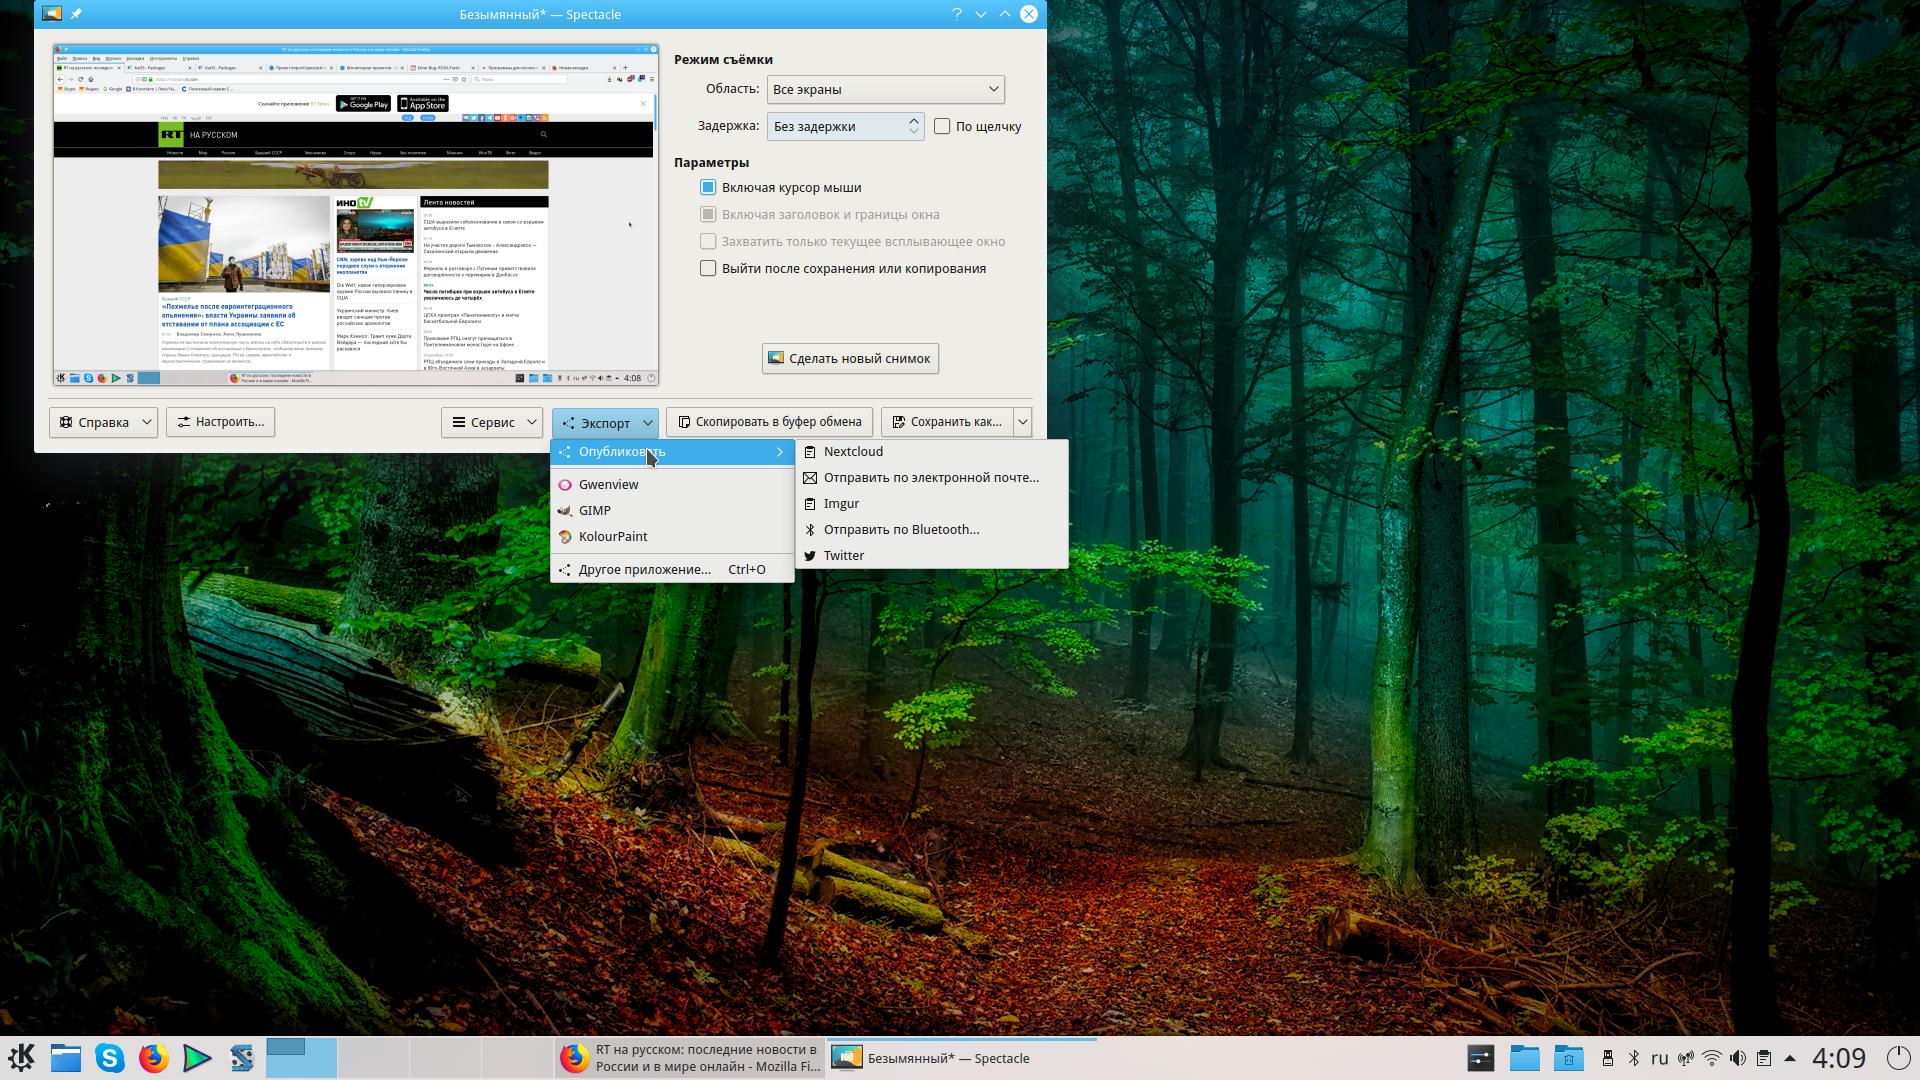
Task: Select Imgur from the publish submenu
Action: [841, 504]
